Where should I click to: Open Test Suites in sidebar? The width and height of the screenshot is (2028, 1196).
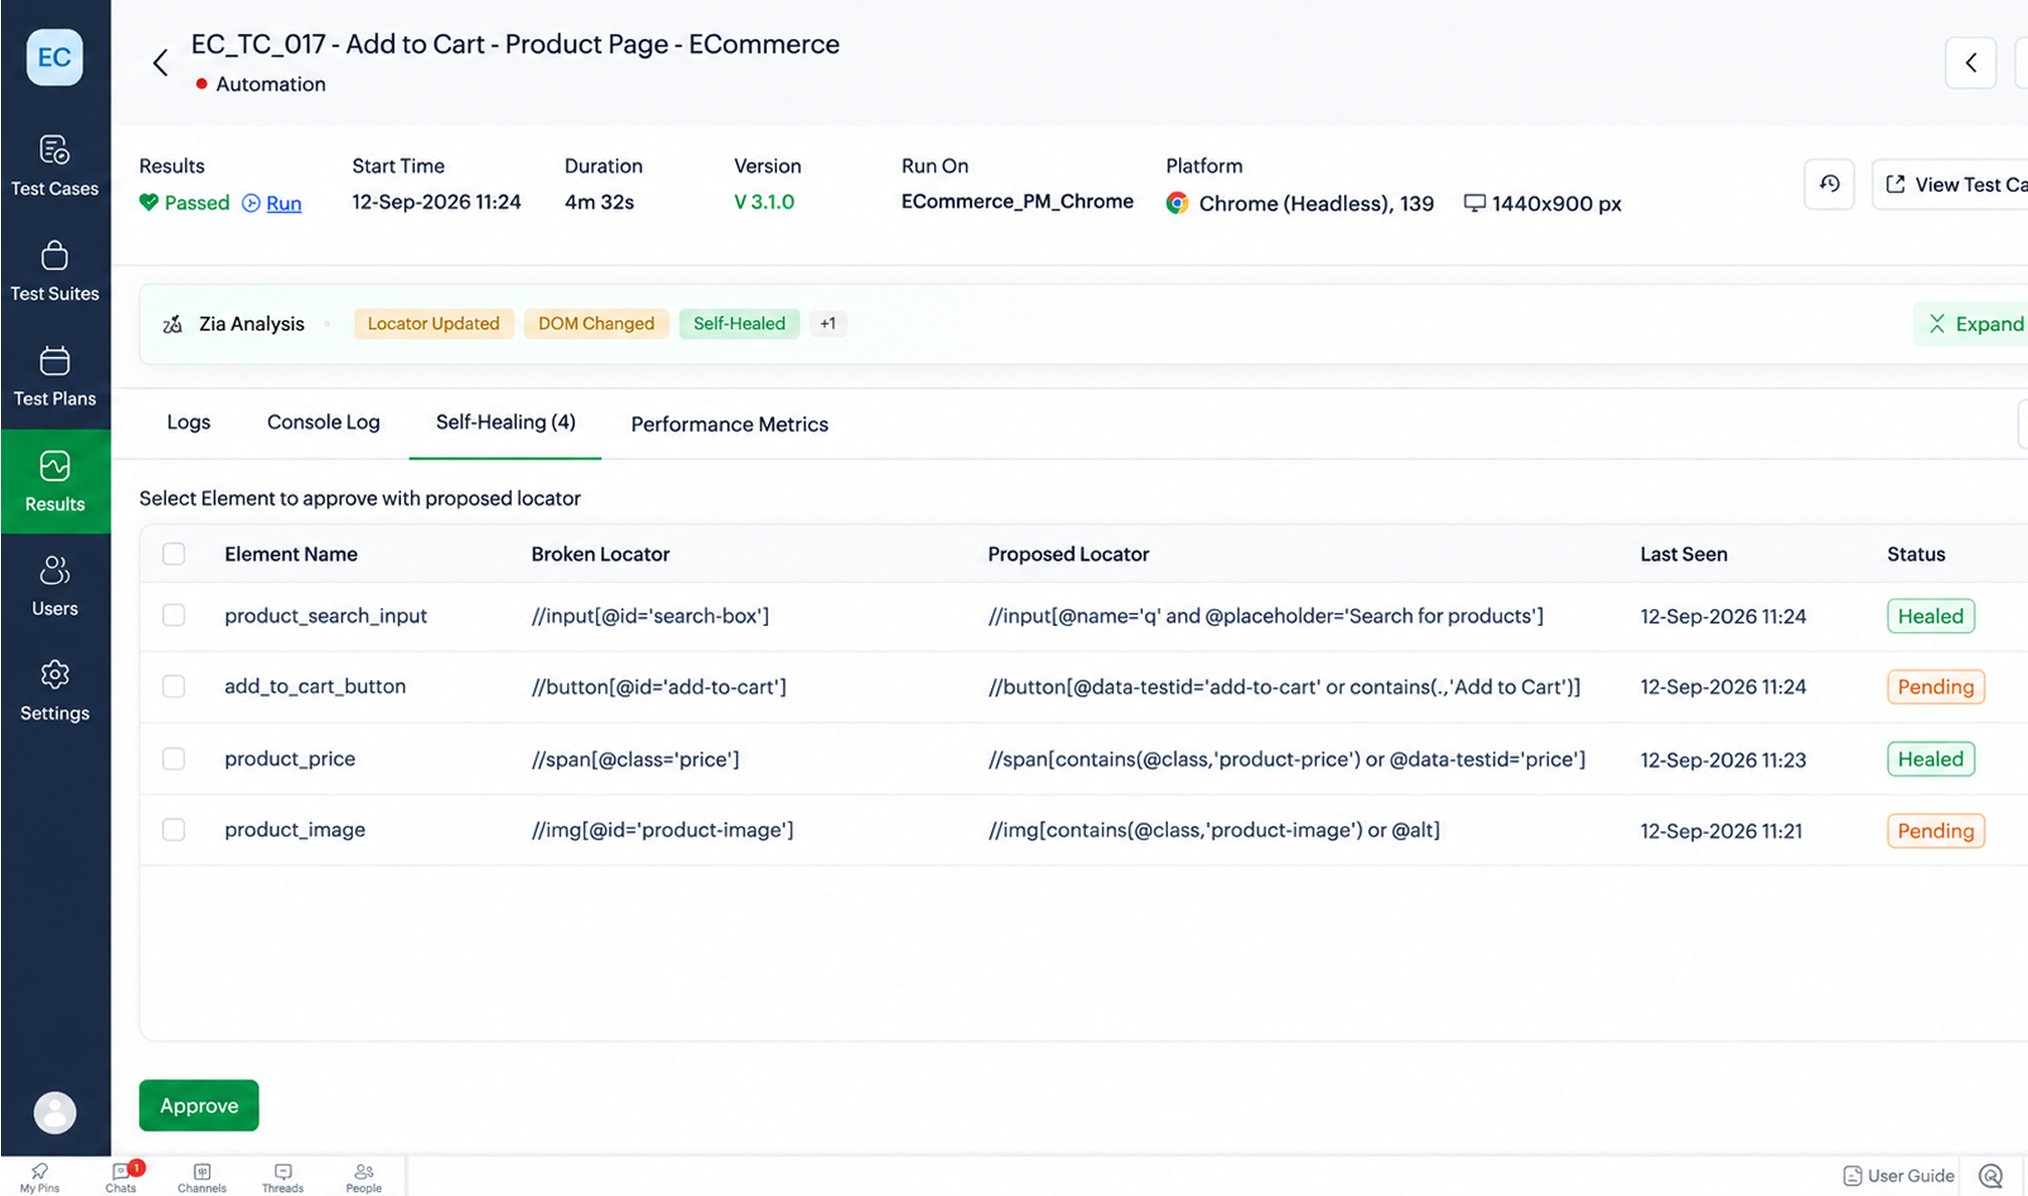point(54,271)
